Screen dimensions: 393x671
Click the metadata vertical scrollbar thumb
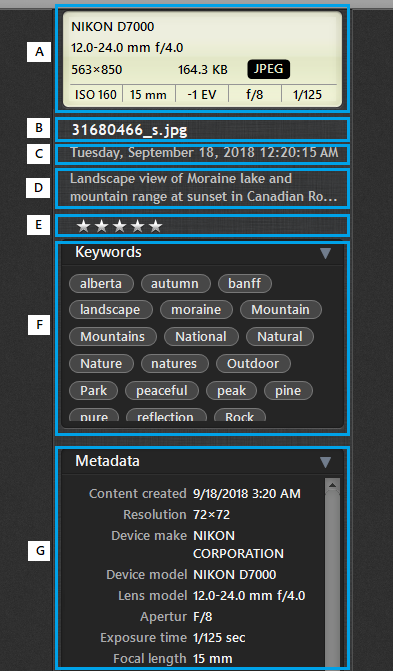tap(332, 576)
